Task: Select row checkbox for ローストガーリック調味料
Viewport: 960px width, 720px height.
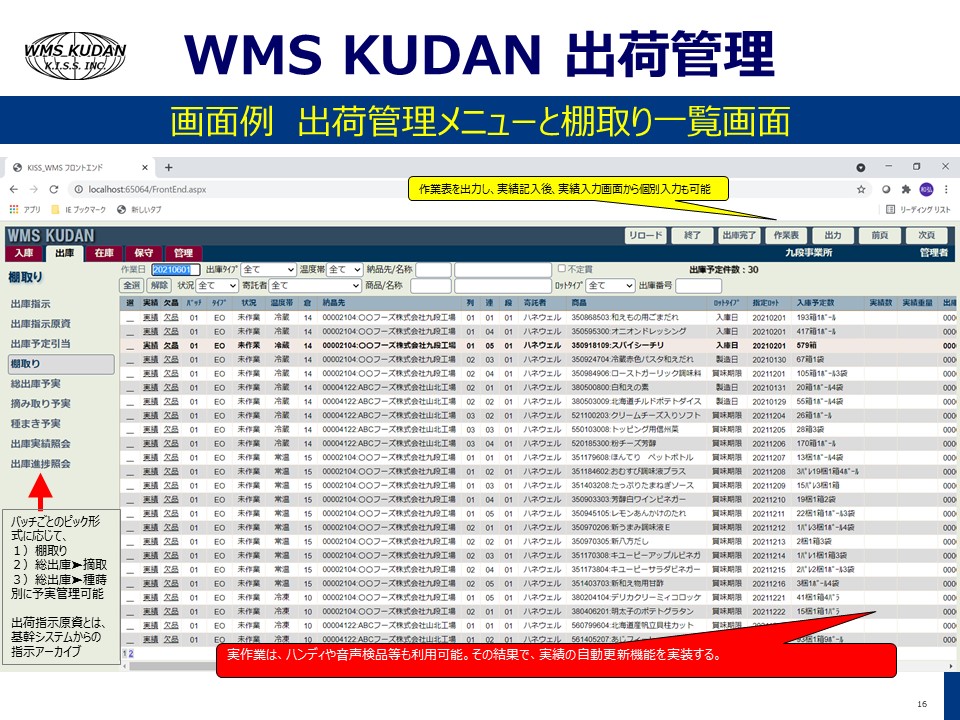Action: [x=130, y=375]
